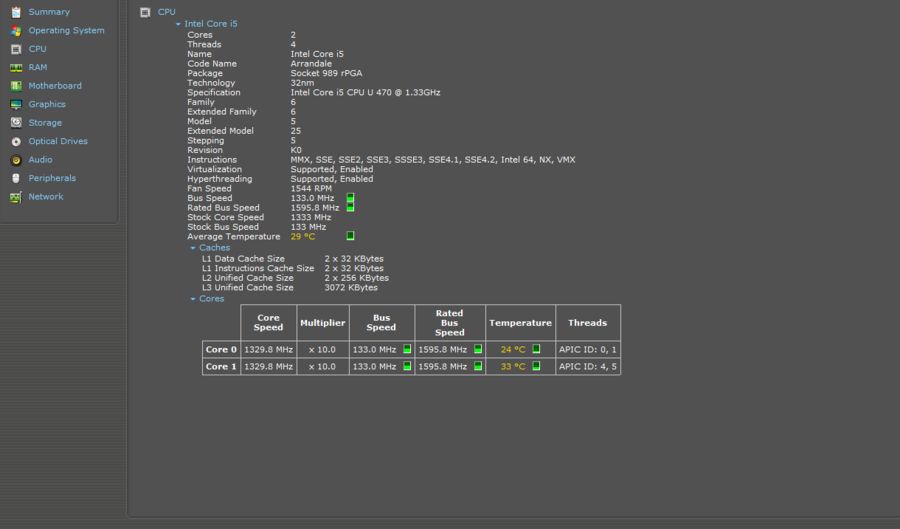Click the CPU heading text in main panel

coord(166,12)
